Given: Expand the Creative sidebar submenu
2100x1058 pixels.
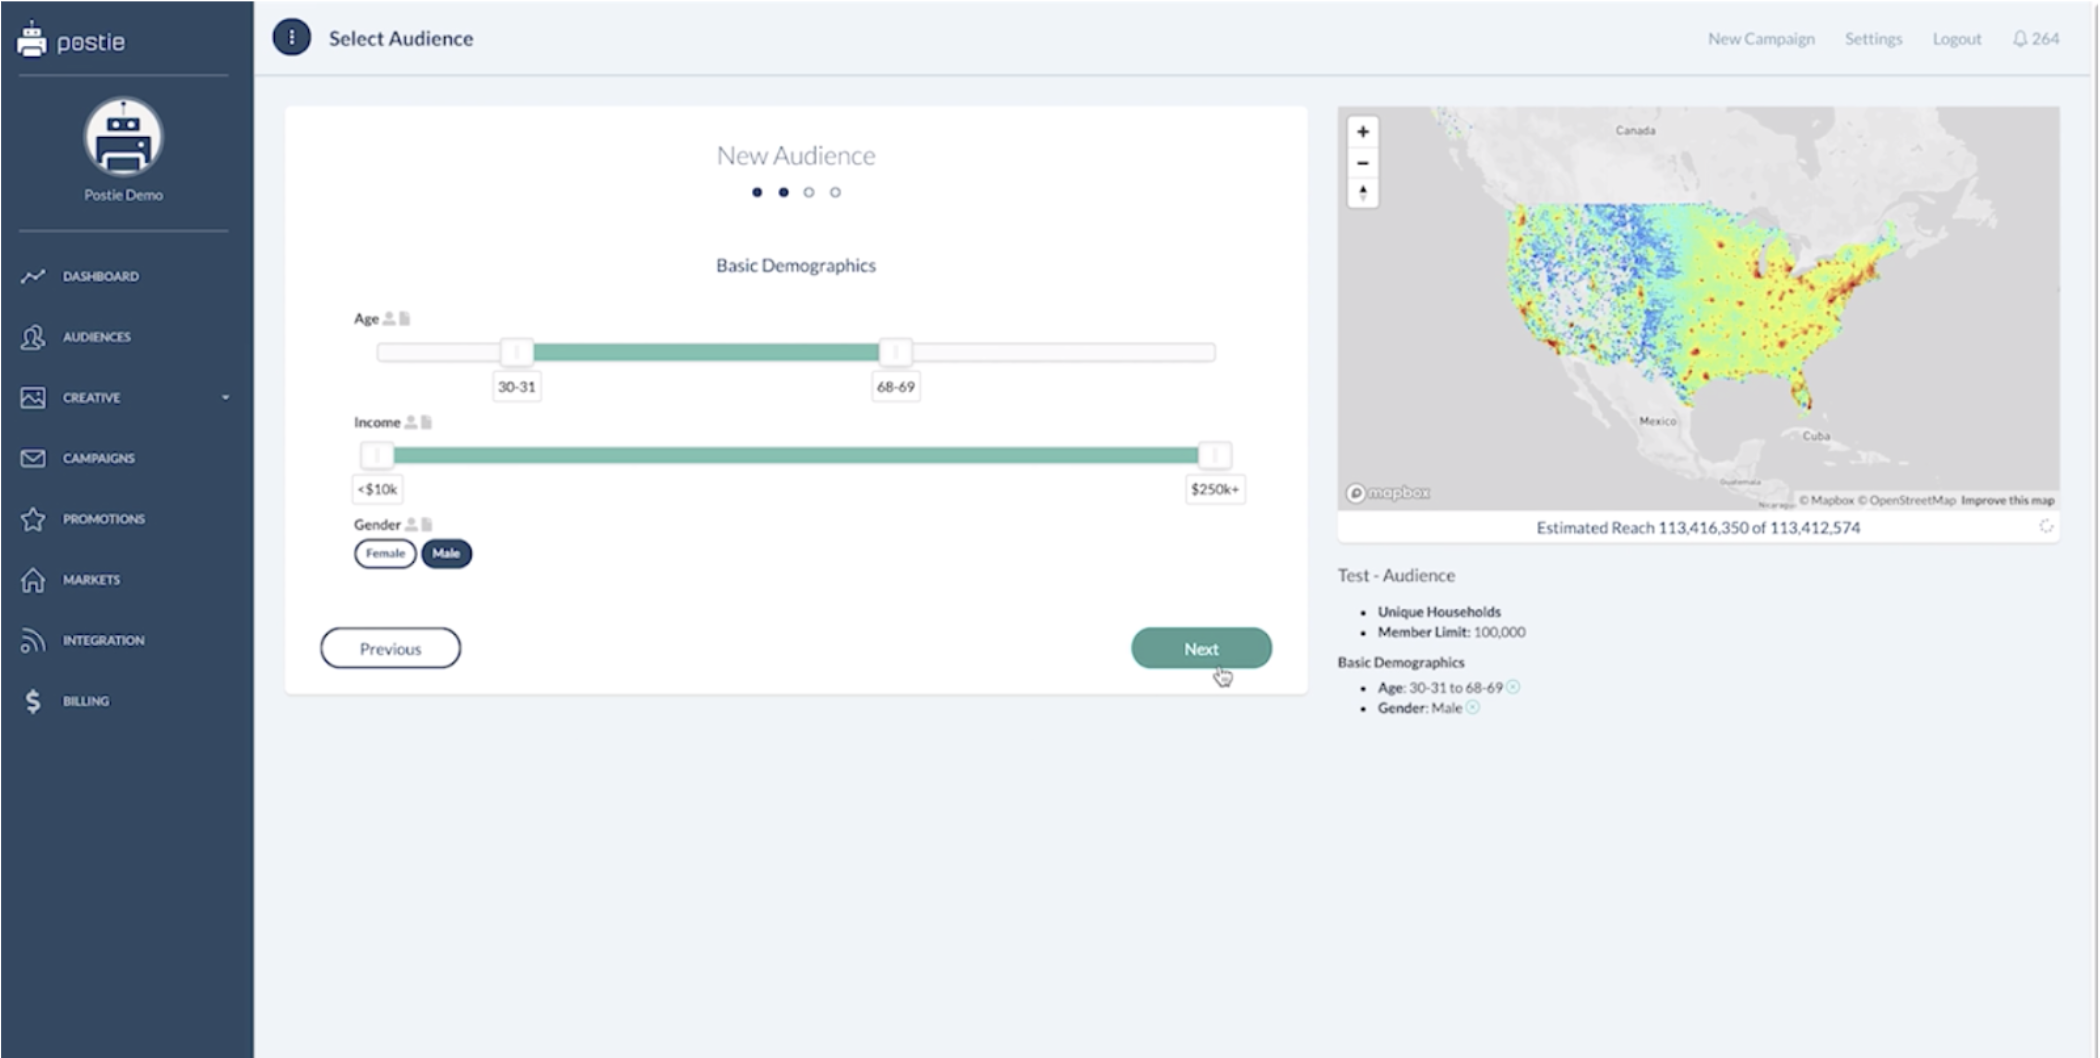Looking at the screenshot, I should point(225,398).
